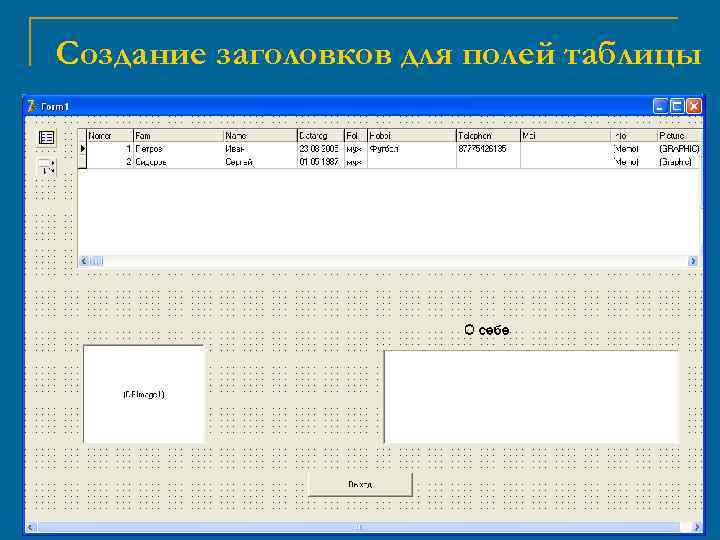Click the Form1 title bar text
Image resolution: width=720 pixels, height=540 pixels.
55,107
